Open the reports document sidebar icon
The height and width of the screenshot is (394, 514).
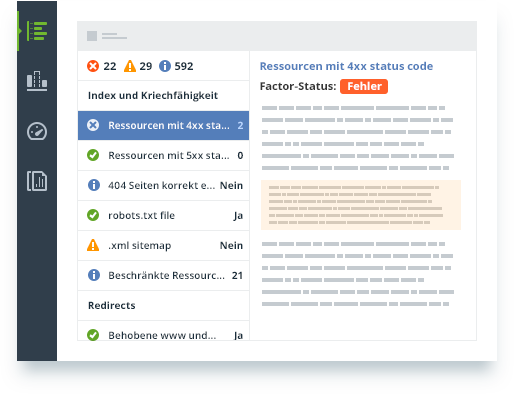point(37,181)
